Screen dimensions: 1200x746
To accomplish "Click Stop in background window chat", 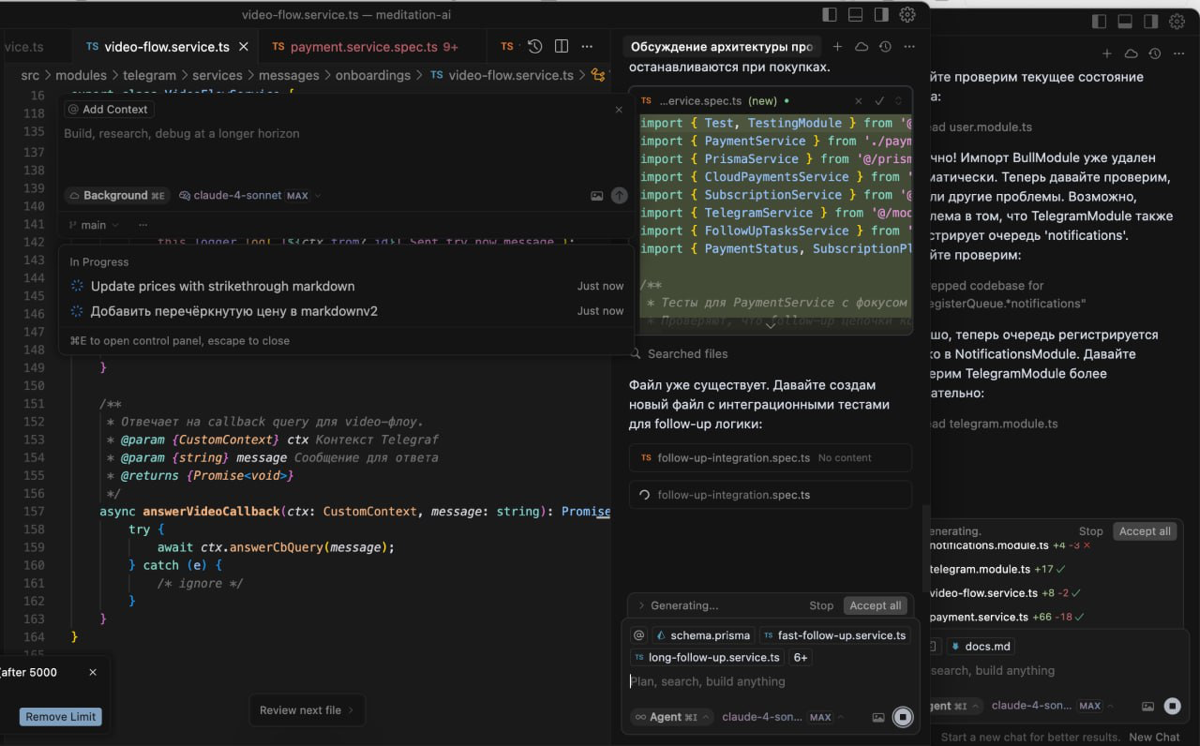I will click(x=1091, y=531).
